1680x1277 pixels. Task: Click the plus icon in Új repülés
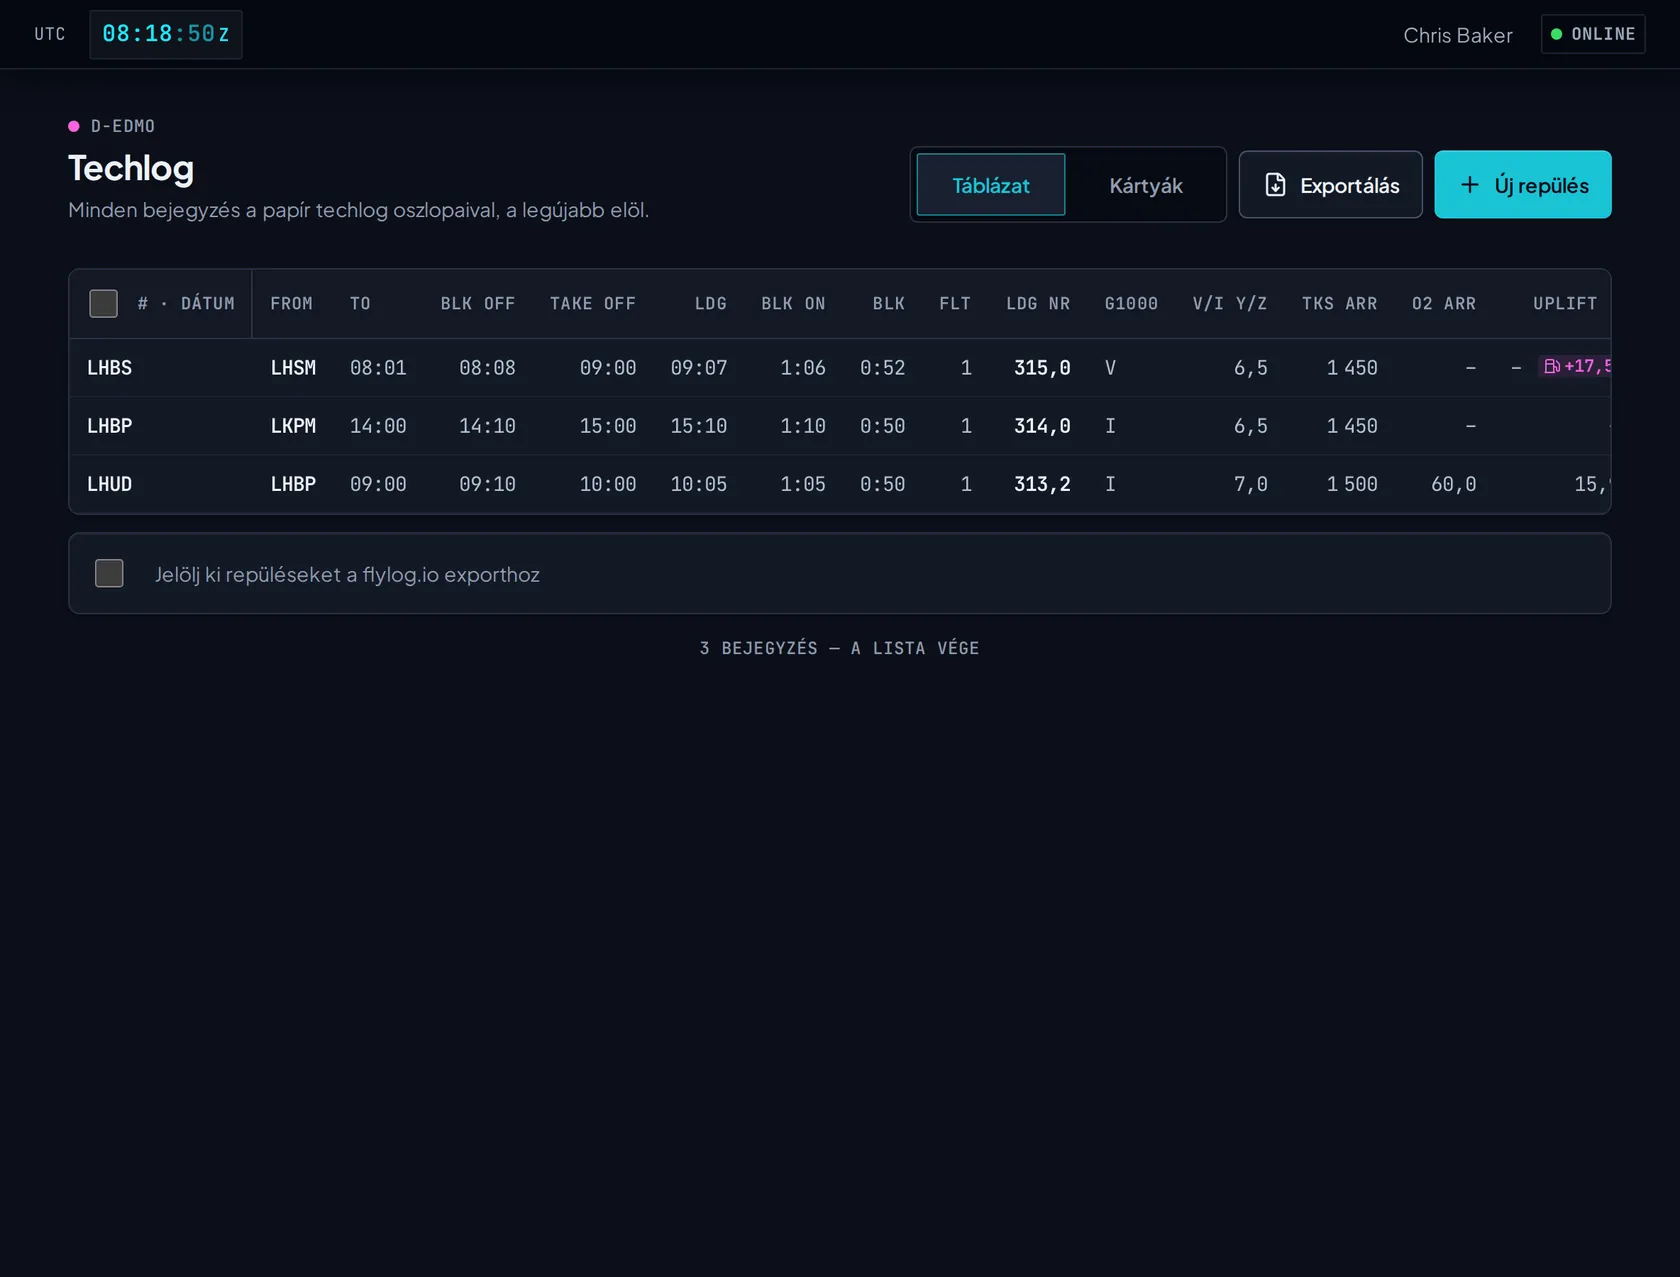[1469, 185]
